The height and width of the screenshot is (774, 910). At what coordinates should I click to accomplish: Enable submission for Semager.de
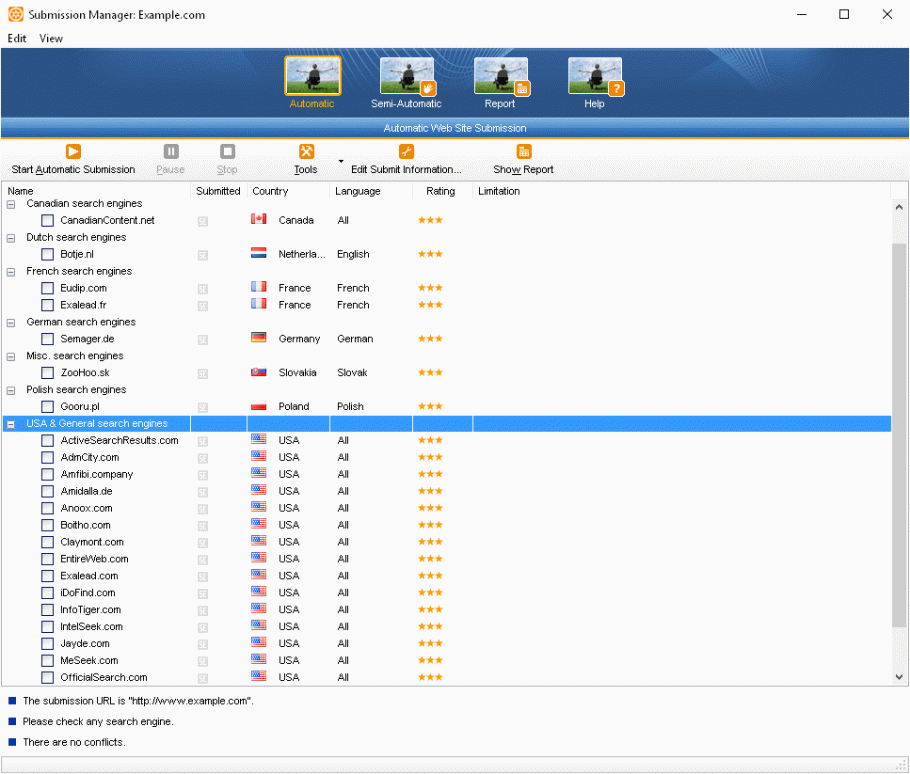[47, 338]
